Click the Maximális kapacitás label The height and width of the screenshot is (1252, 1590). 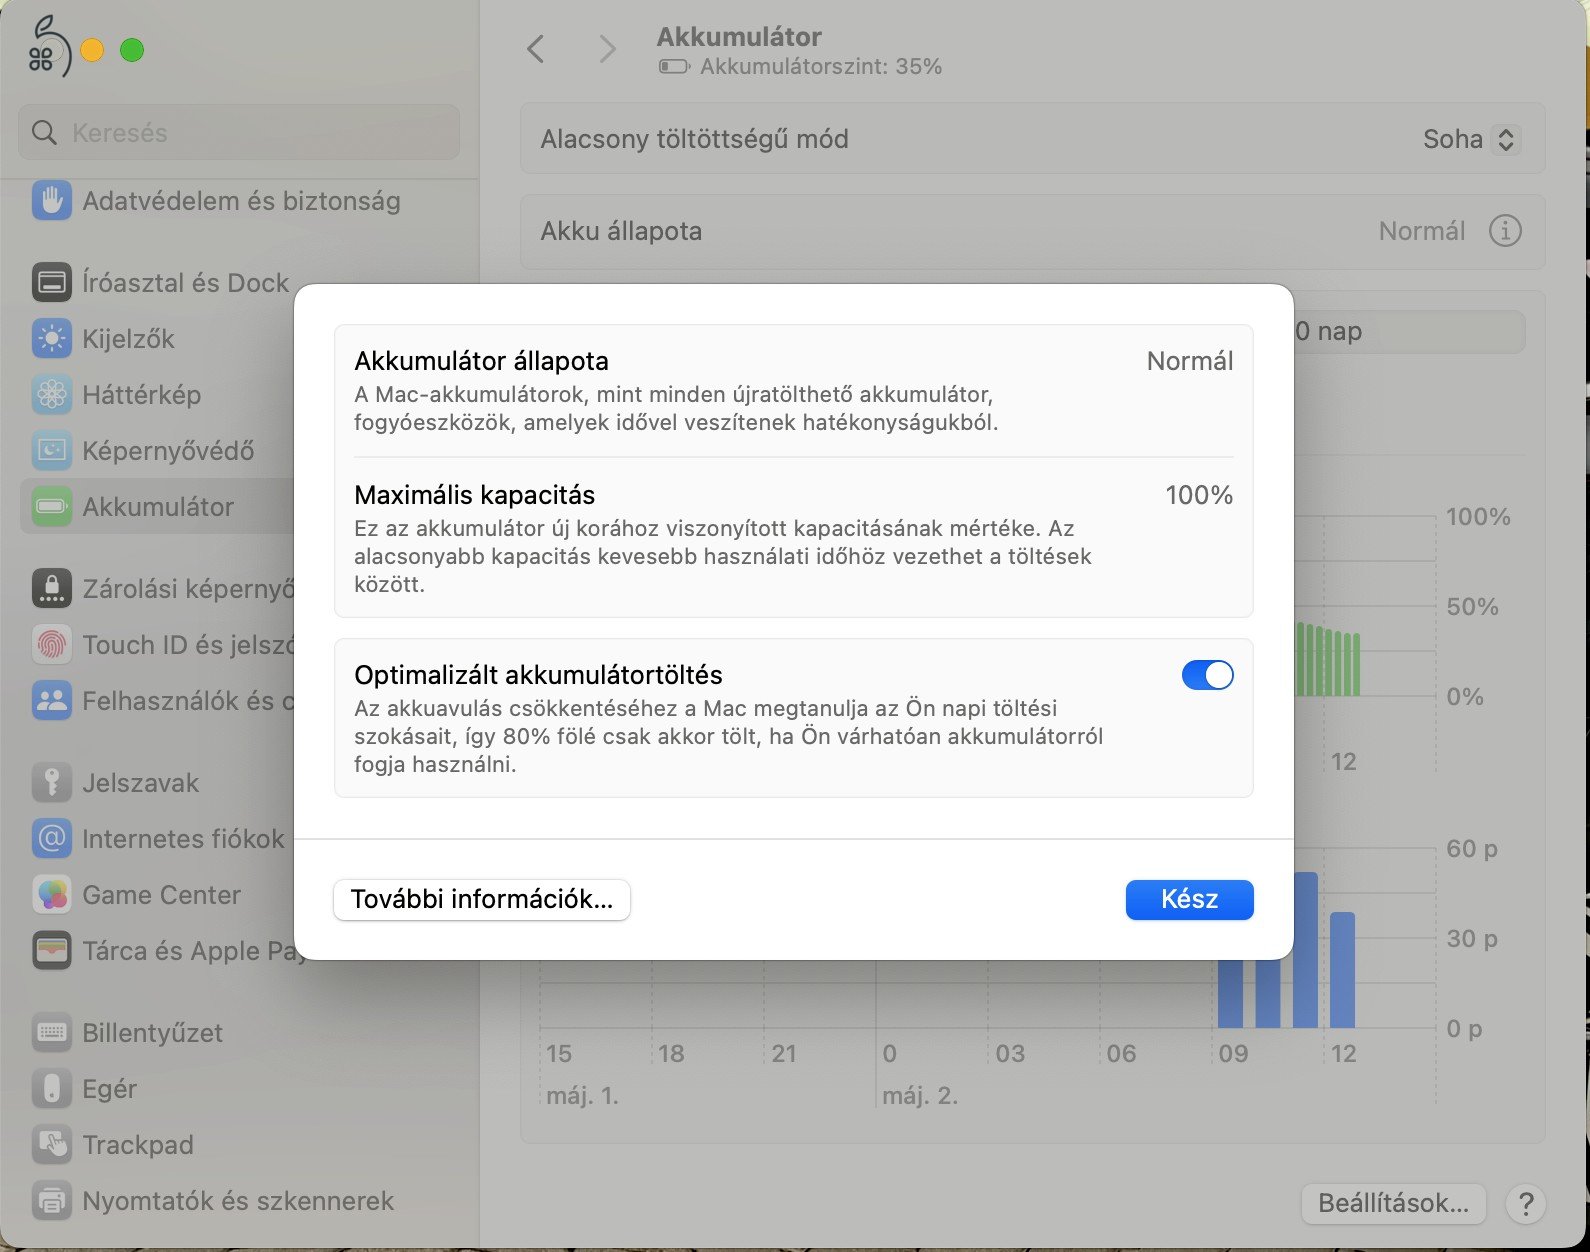[474, 495]
